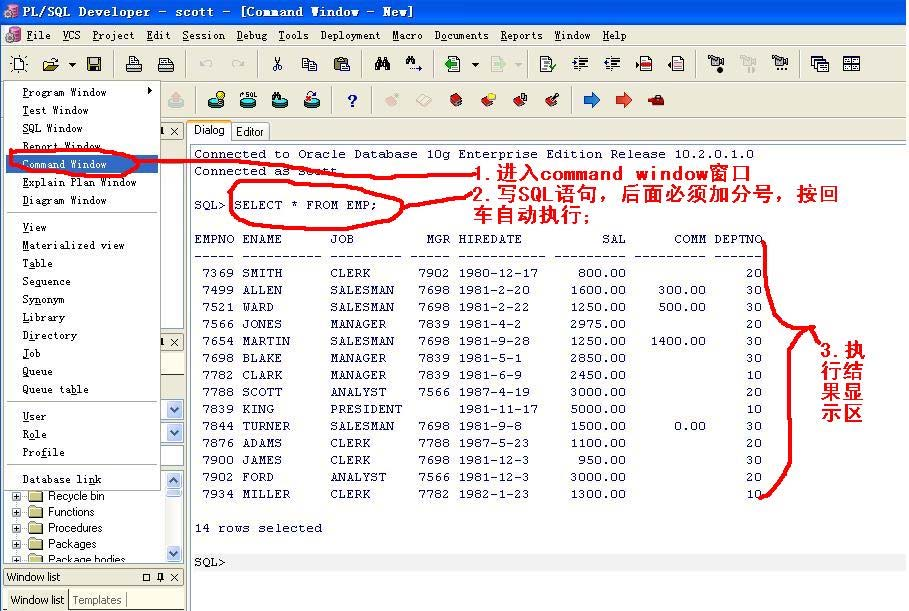
Task: Choose Explain Plan Window entry
Action: (x=82, y=182)
